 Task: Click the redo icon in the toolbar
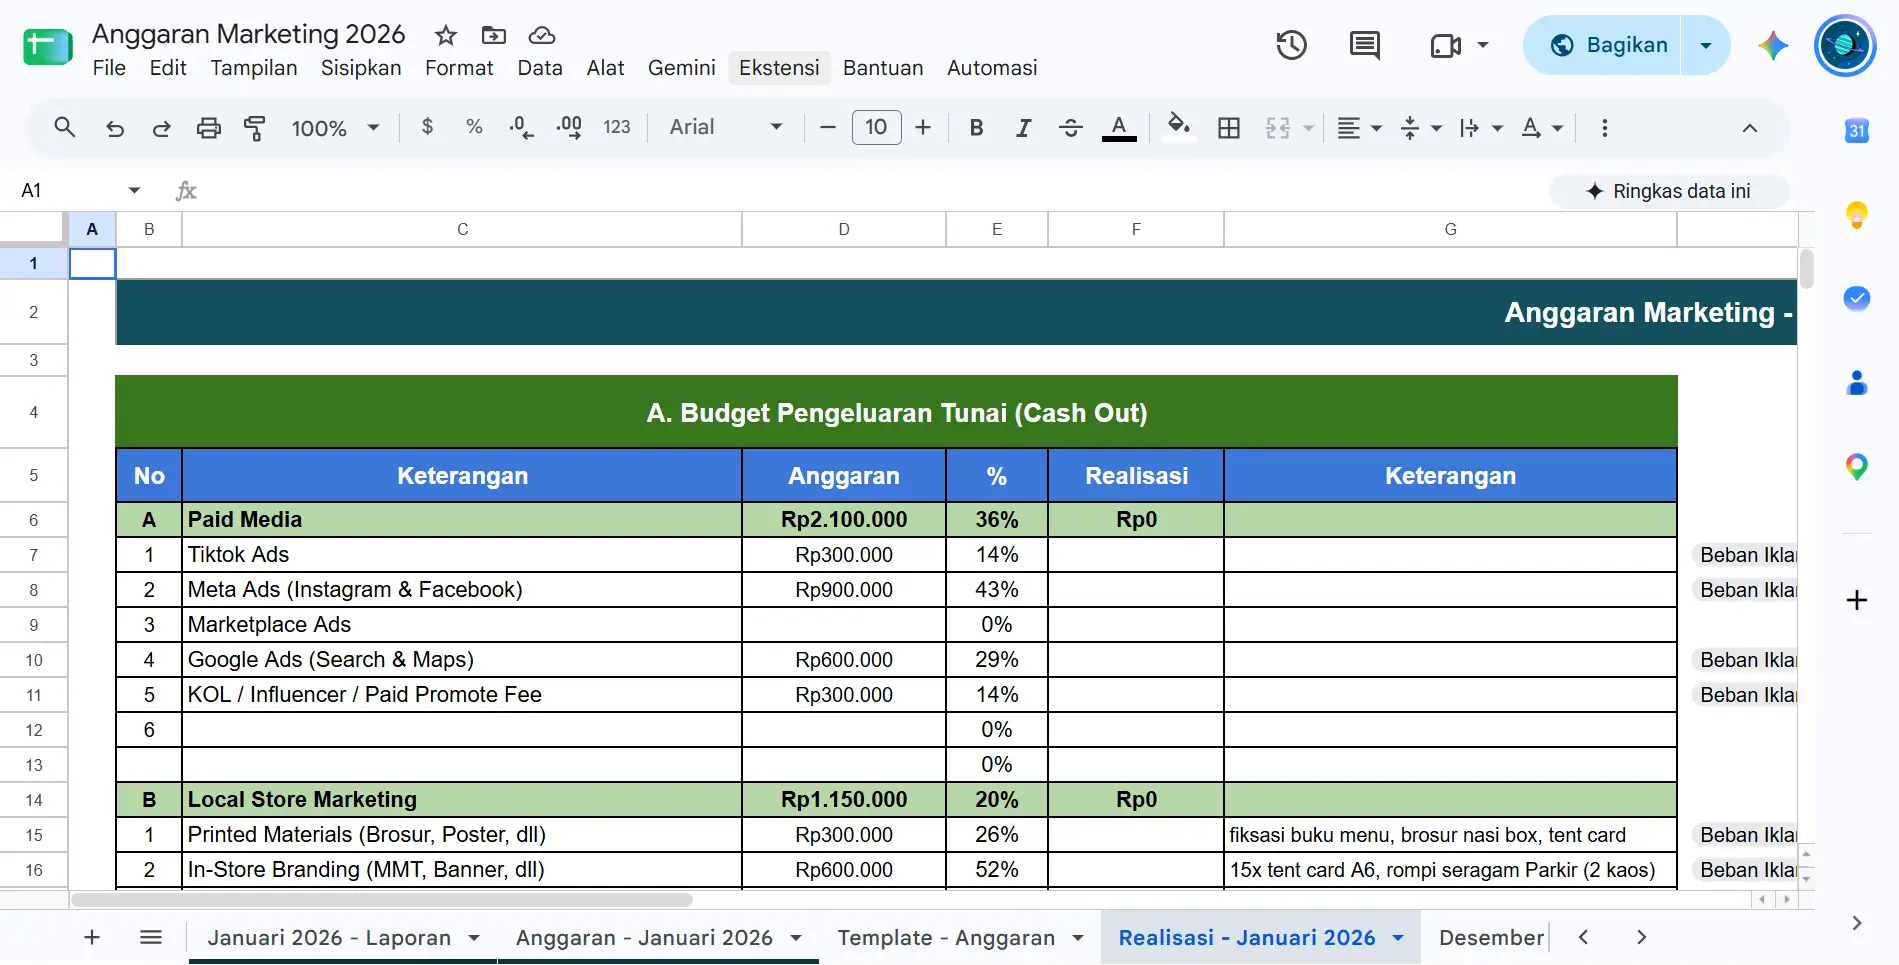pyautogui.click(x=161, y=128)
